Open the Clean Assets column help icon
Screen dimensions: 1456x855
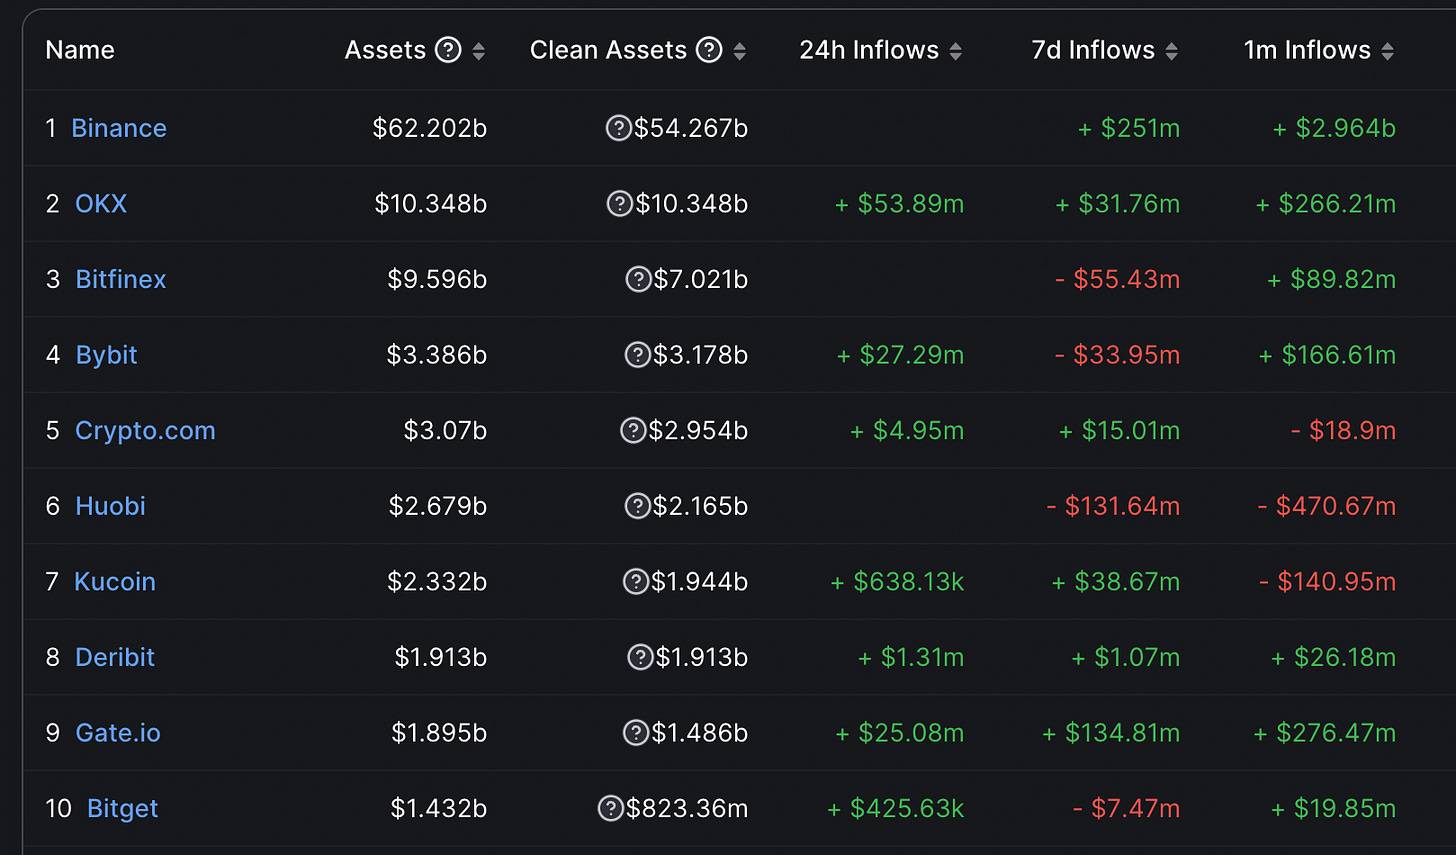pyautogui.click(x=709, y=50)
